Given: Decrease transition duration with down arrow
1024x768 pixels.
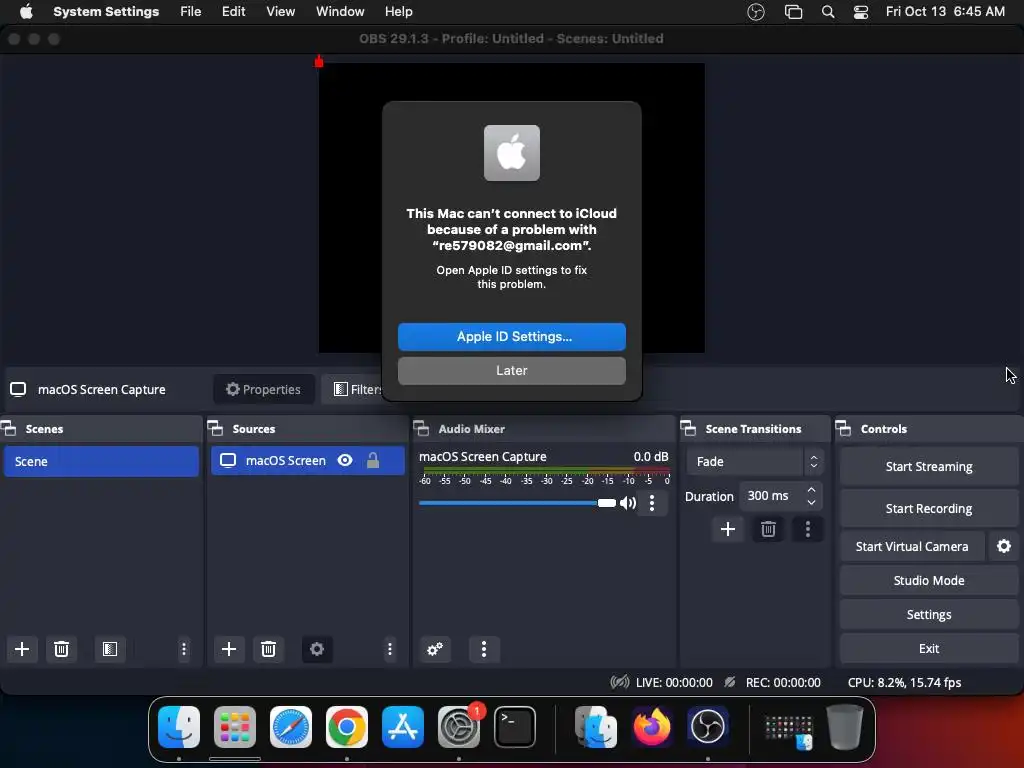Looking at the screenshot, I should (x=811, y=502).
